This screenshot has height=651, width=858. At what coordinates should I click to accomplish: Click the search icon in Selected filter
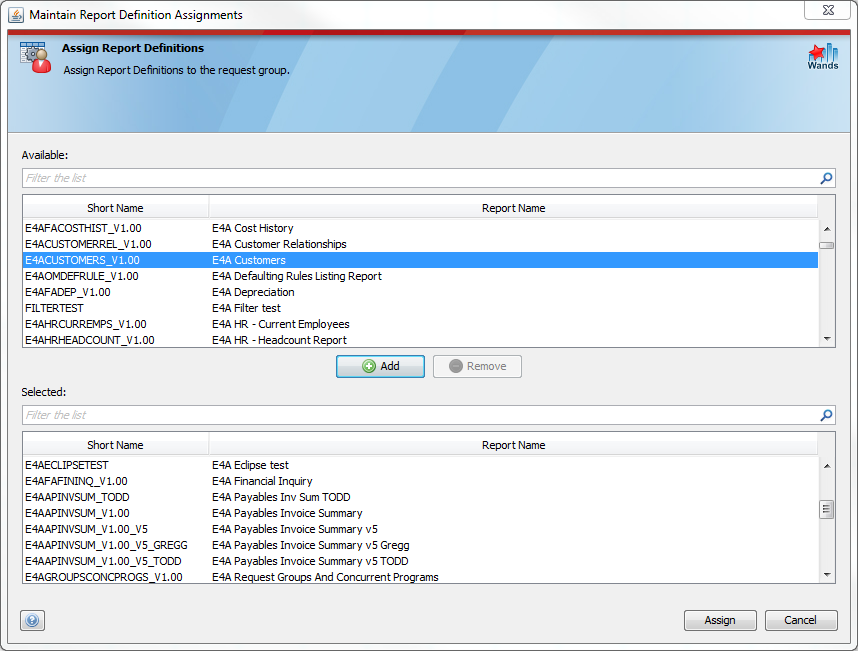[826, 415]
